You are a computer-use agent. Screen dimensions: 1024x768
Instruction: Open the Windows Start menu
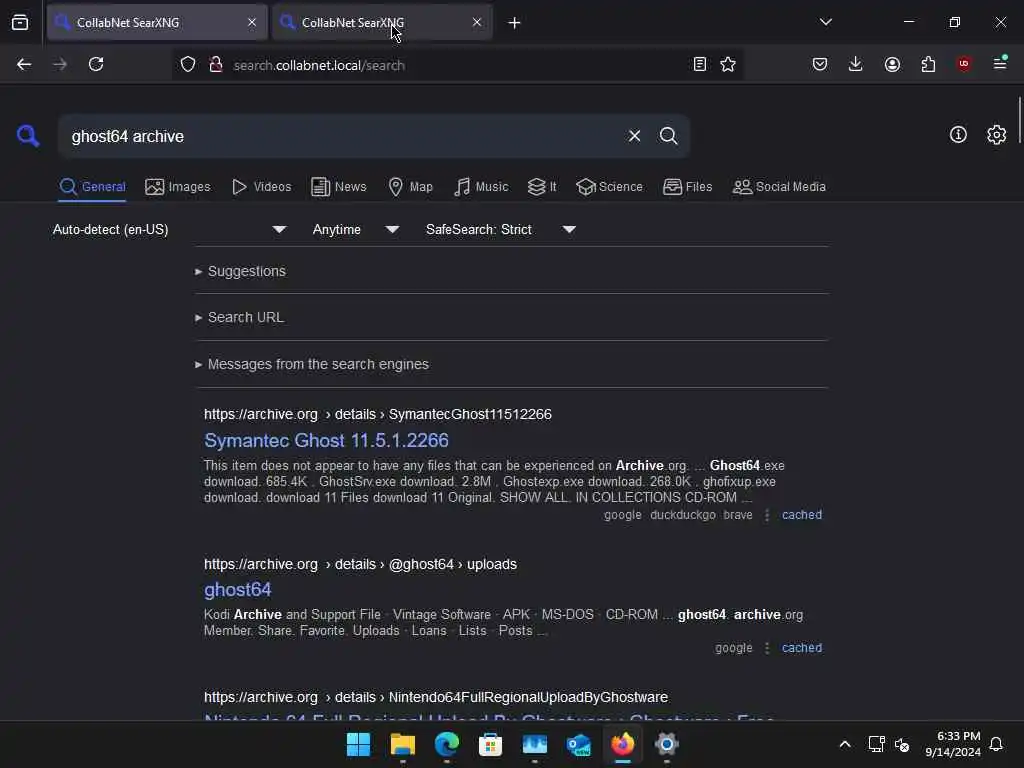click(x=358, y=744)
